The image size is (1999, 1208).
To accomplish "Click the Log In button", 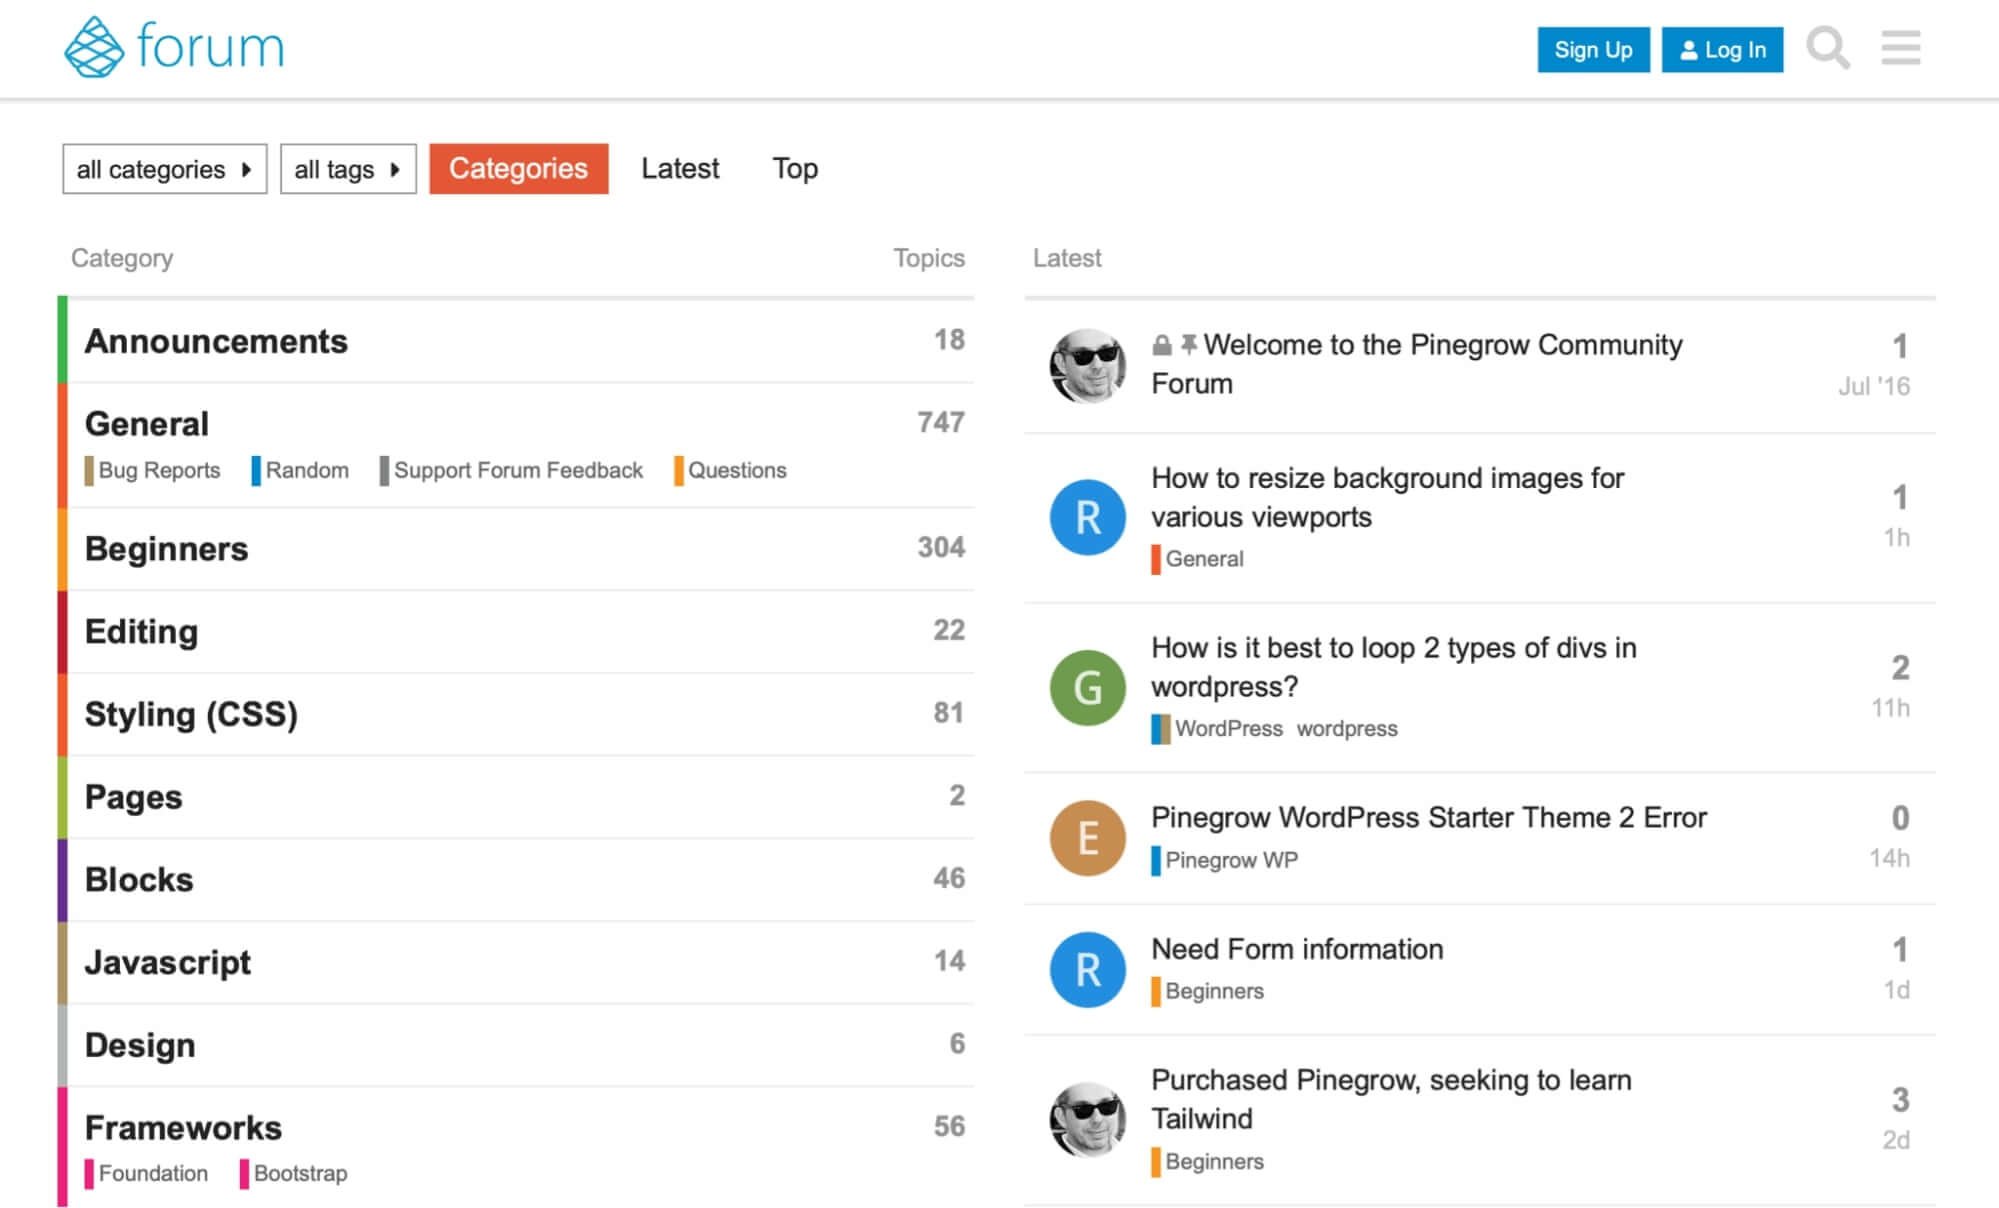I will coord(1722,50).
